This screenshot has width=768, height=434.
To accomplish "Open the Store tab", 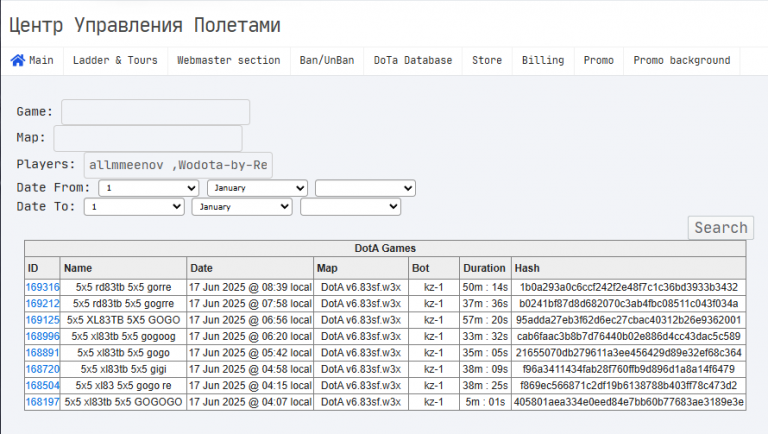I will 487,60.
